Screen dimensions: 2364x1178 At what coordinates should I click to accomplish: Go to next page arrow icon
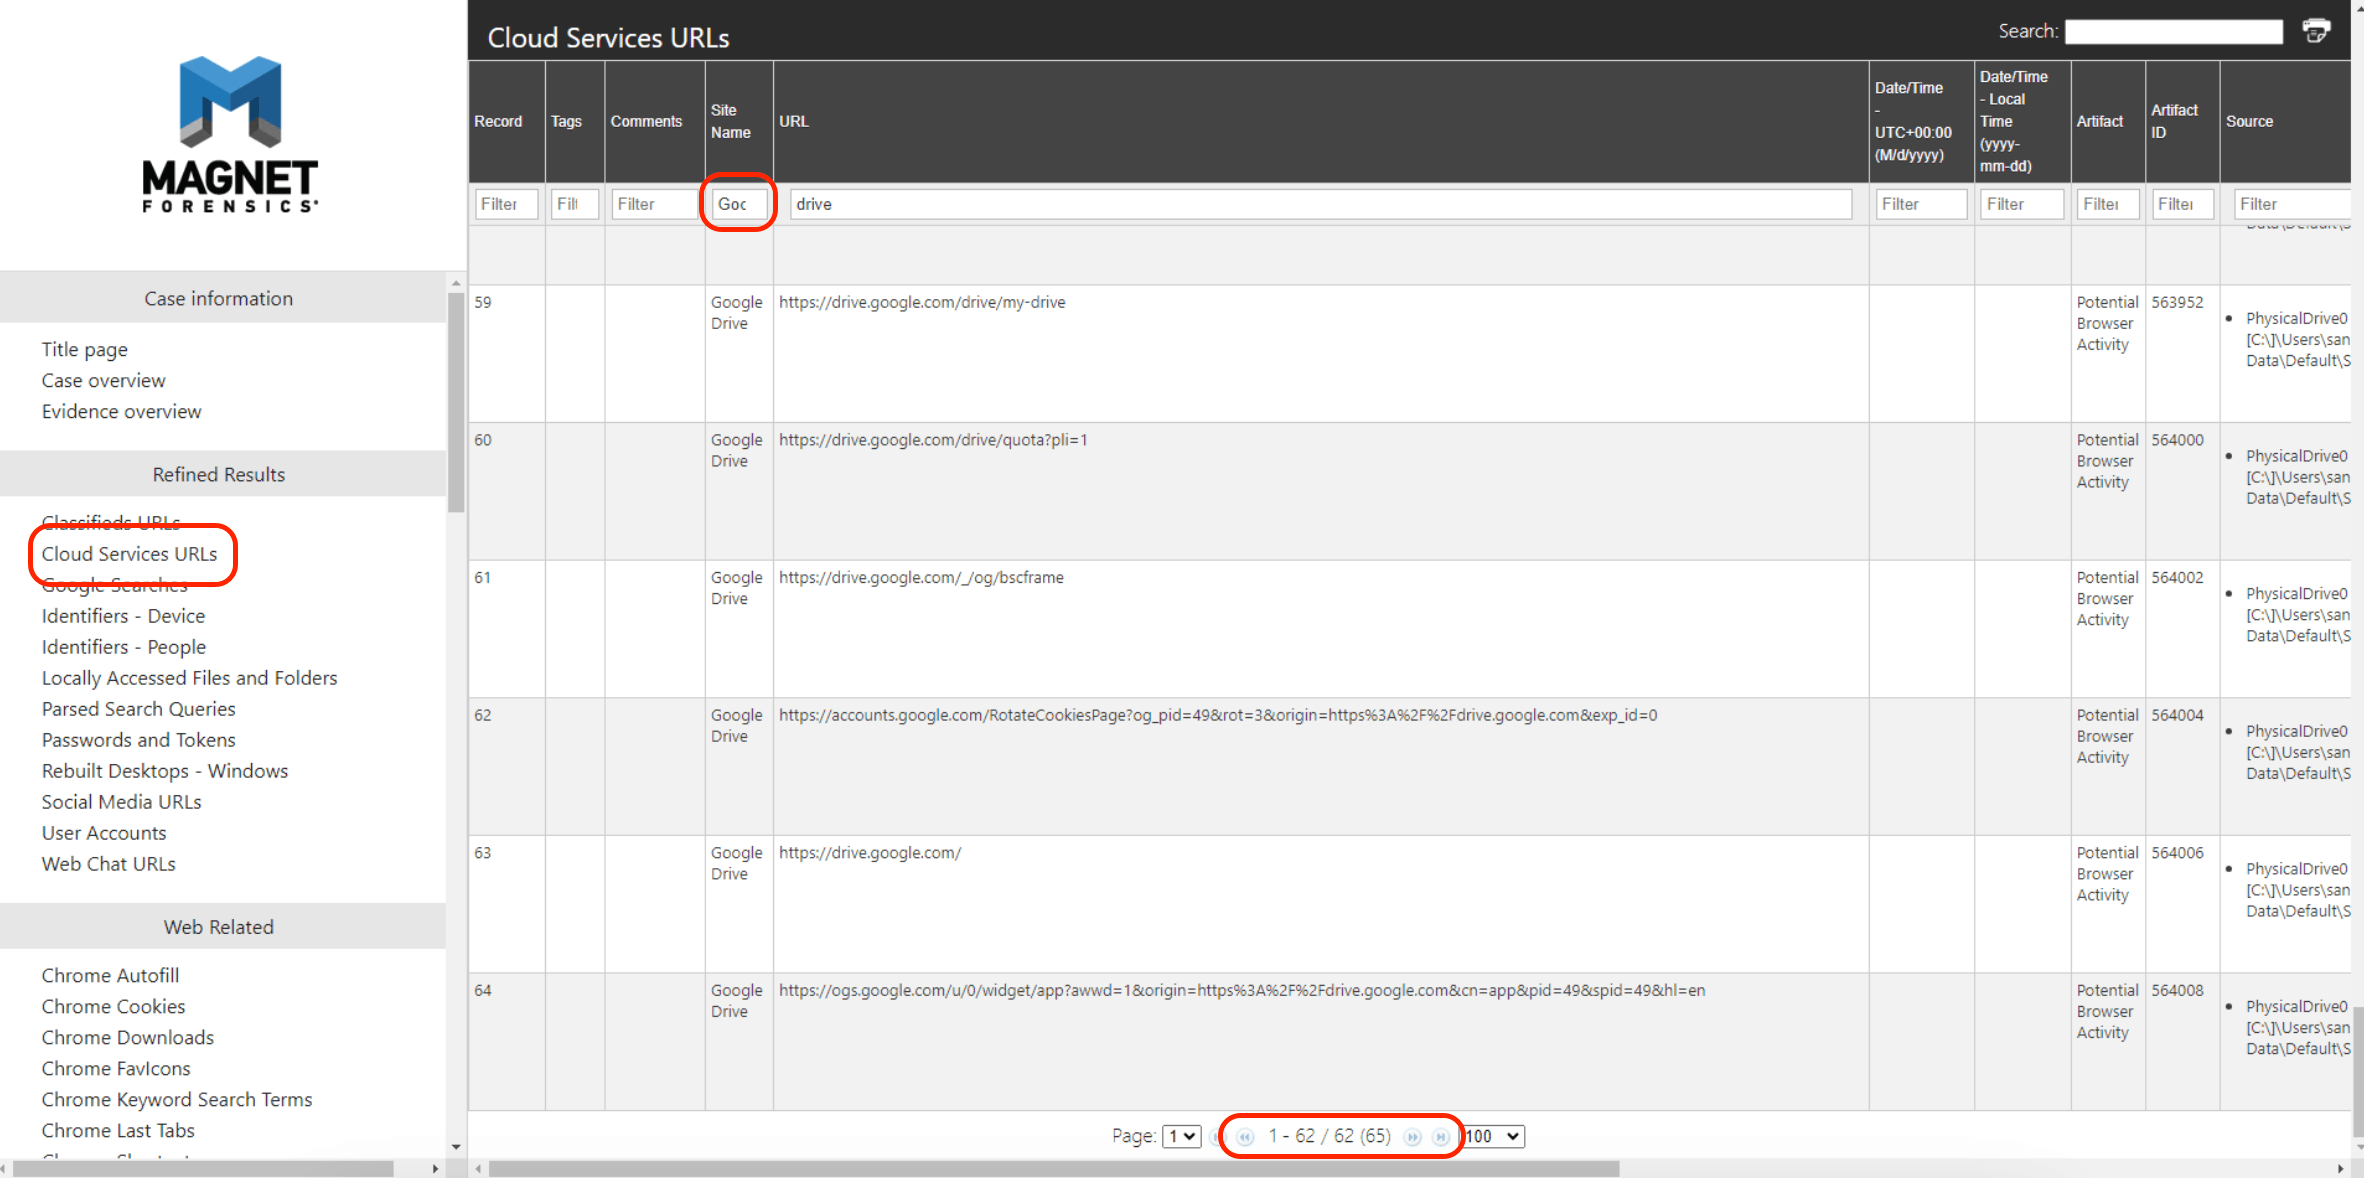(x=1412, y=1137)
